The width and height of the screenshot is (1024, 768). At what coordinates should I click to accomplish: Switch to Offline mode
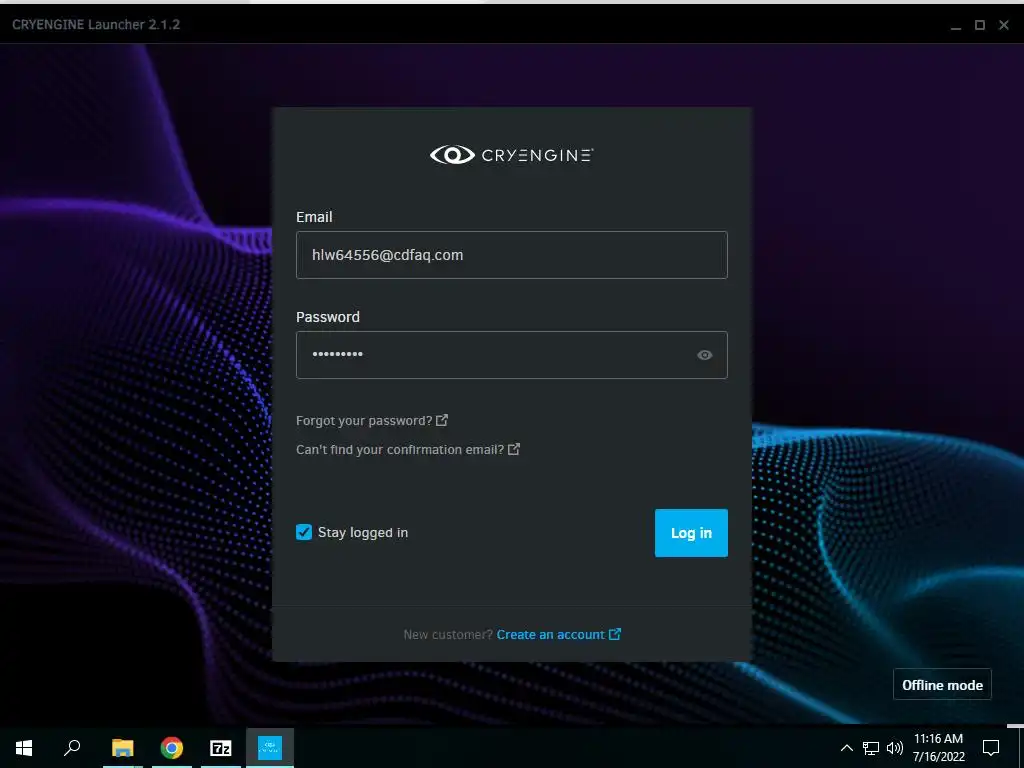click(942, 684)
